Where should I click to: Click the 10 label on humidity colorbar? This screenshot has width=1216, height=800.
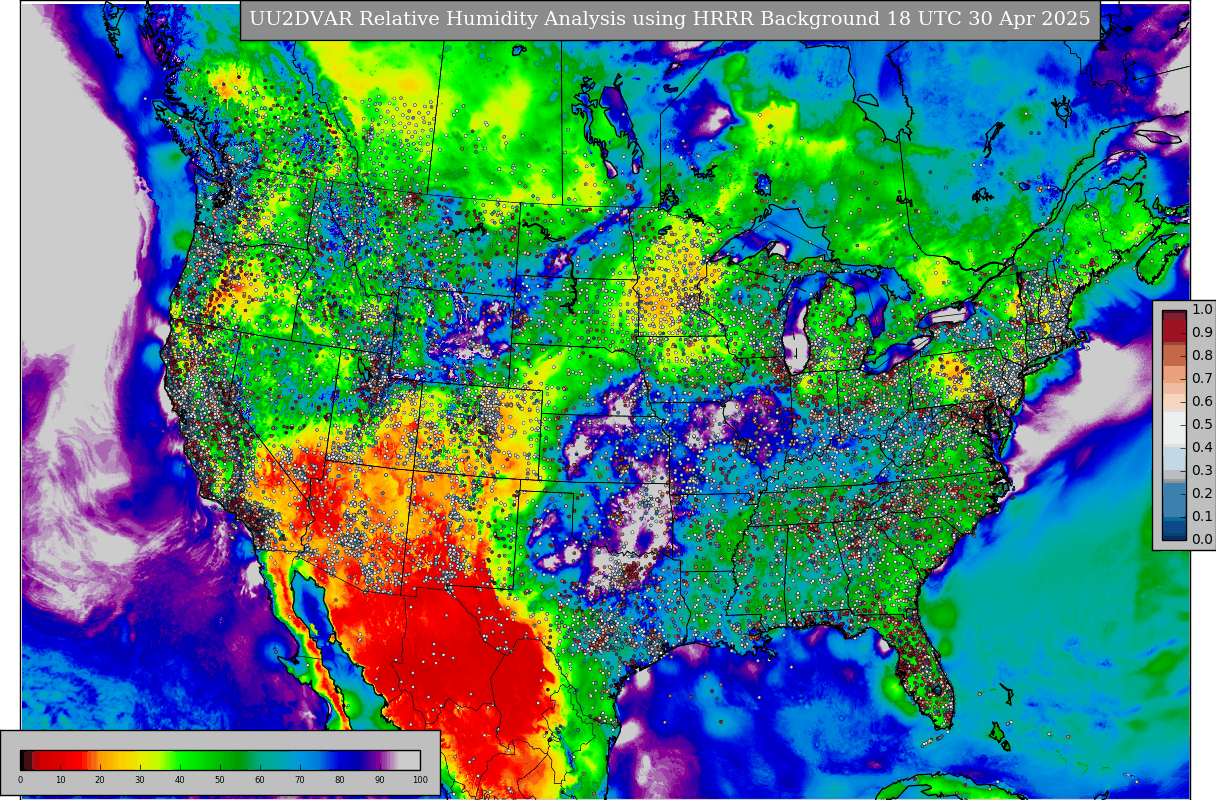tap(60, 780)
